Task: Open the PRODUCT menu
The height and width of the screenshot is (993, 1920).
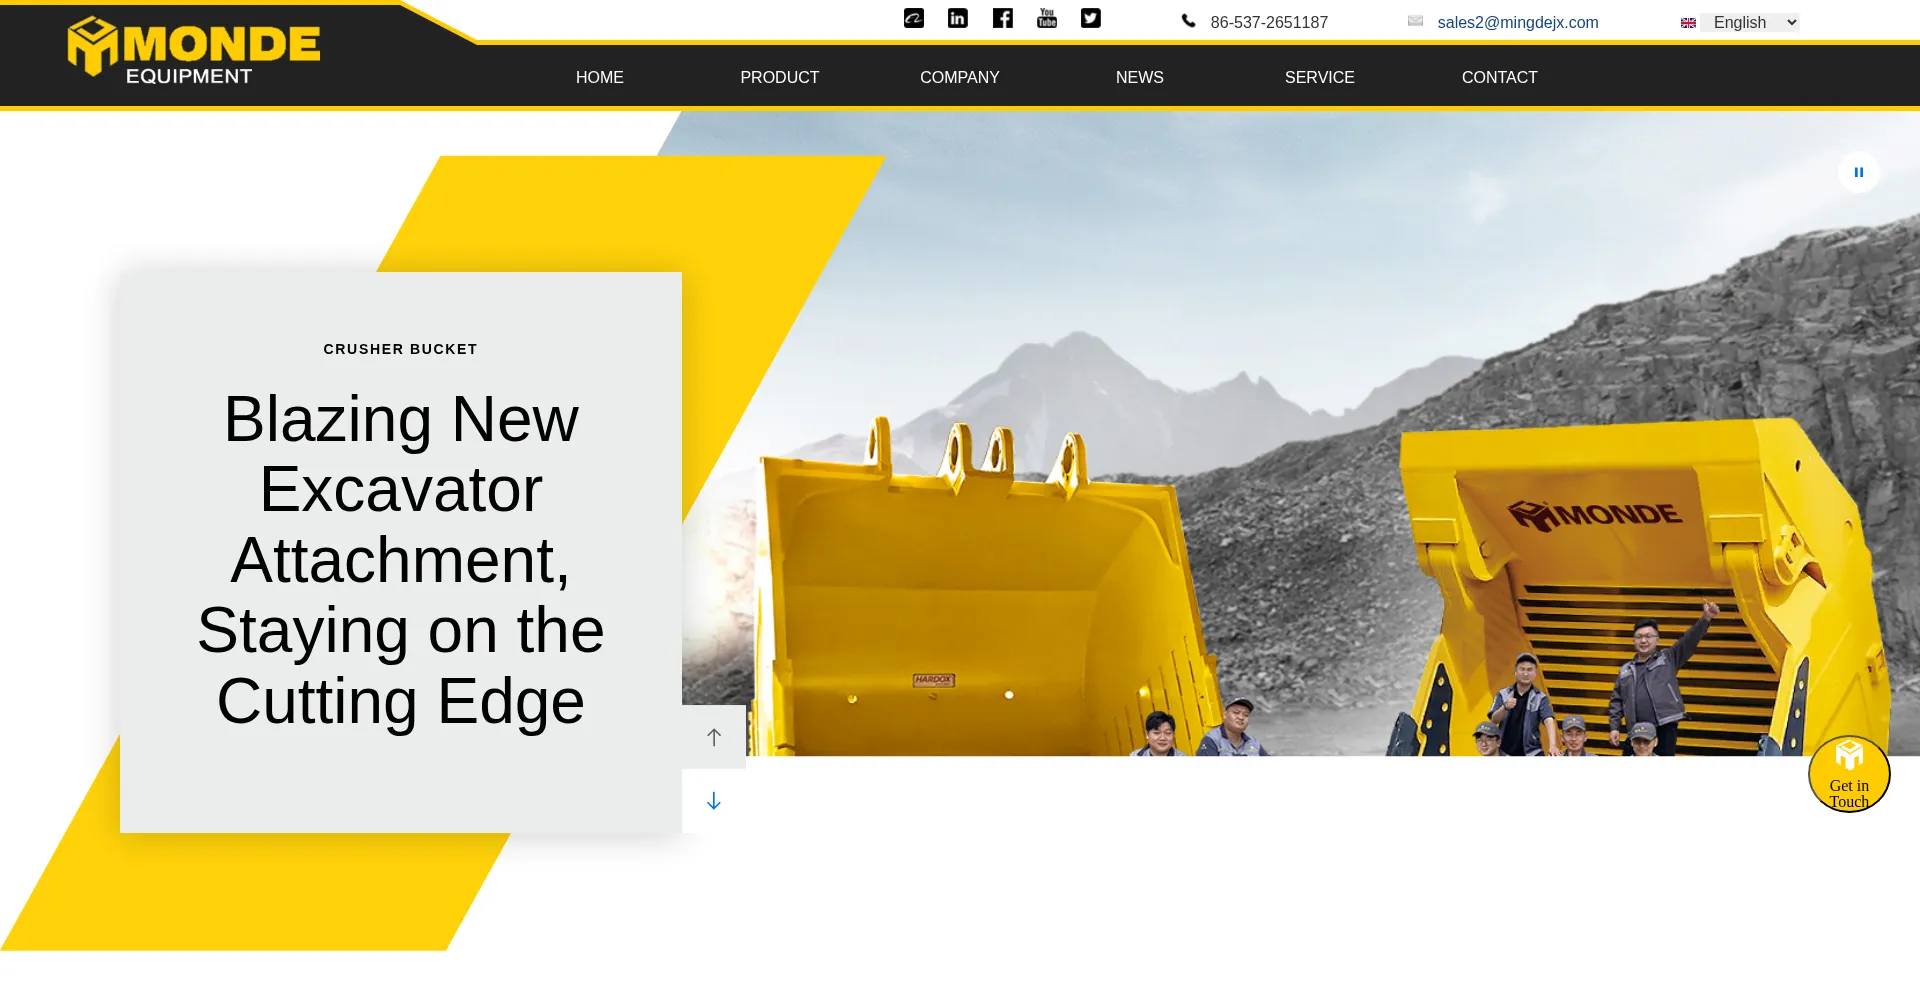Action: 779,77
